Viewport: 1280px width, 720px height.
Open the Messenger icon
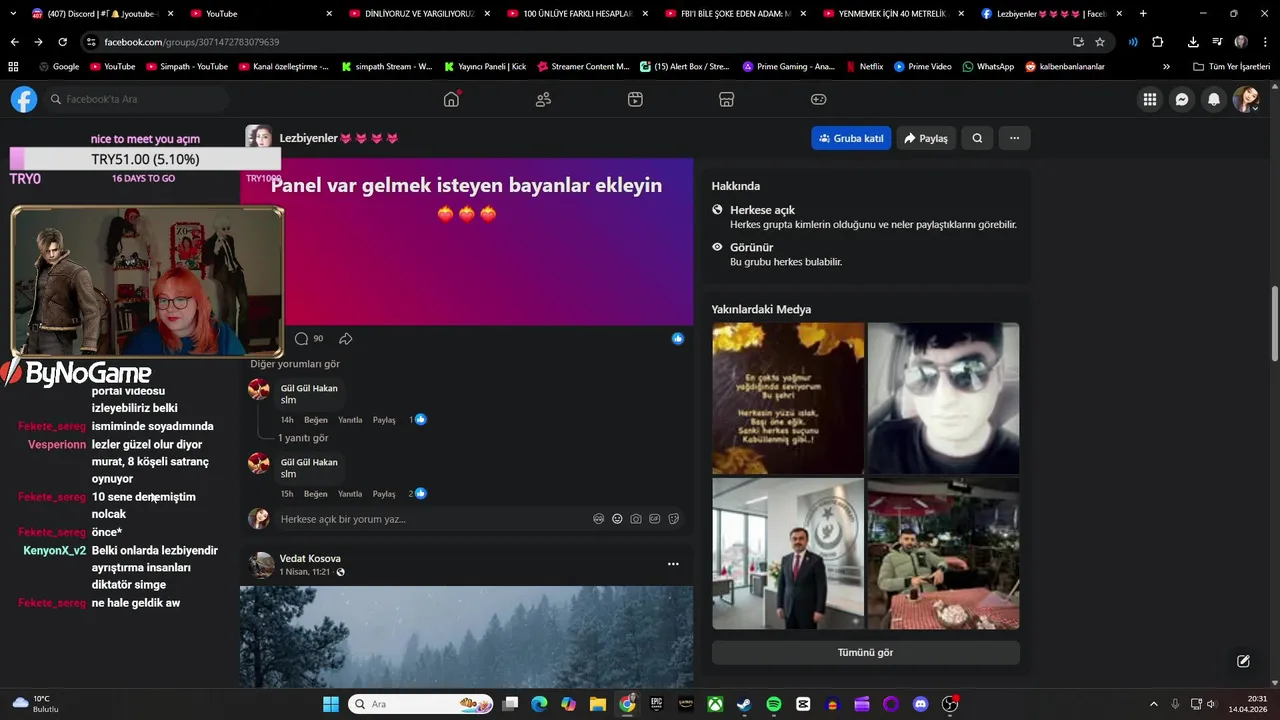(1182, 99)
